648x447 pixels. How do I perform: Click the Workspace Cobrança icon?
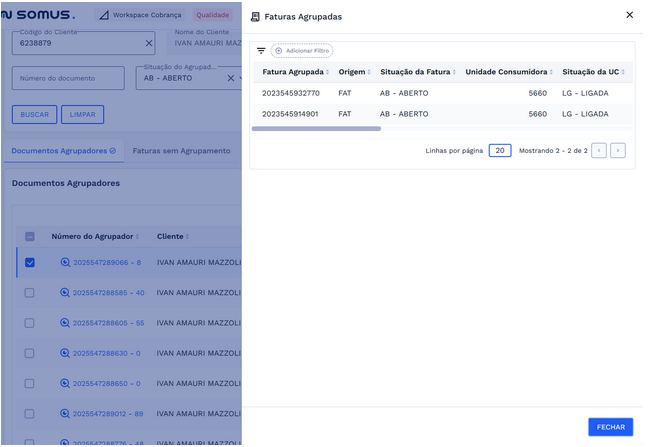point(105,16)
